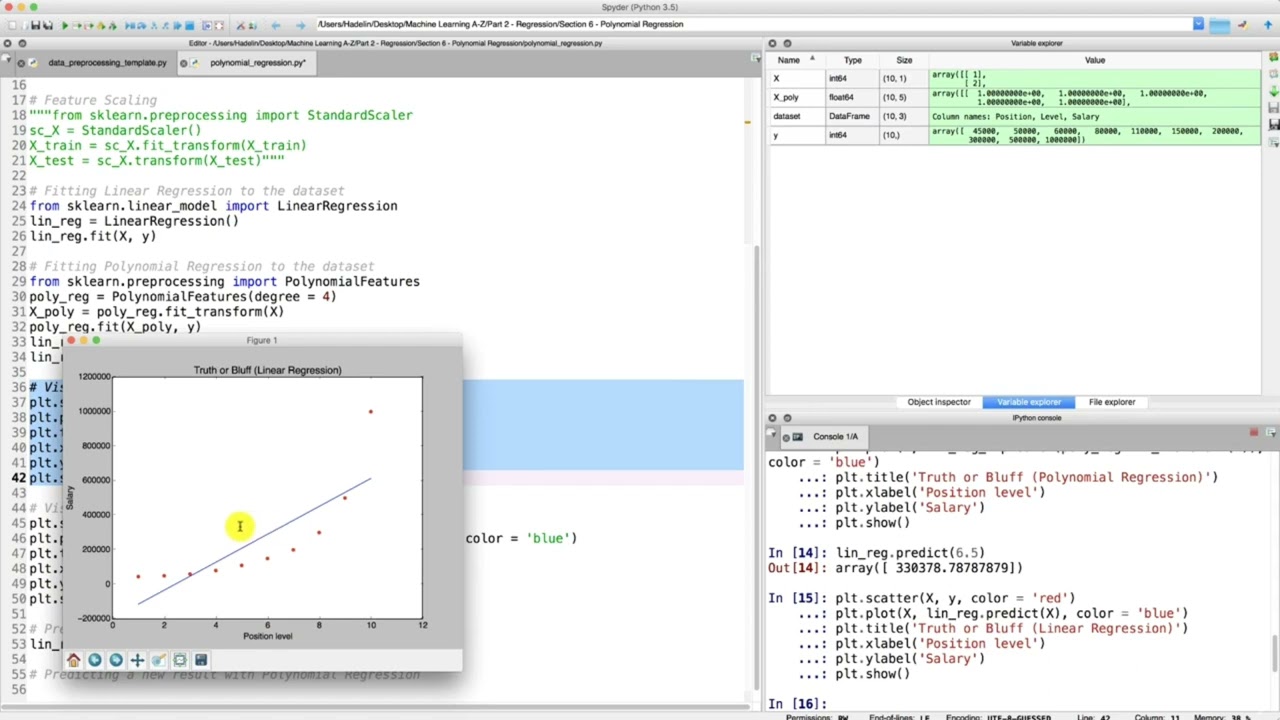Image resolution: width=1280 pixels, height=720 pixels.
Task: Click the Save file icon in toolbar
Action: 35,25
